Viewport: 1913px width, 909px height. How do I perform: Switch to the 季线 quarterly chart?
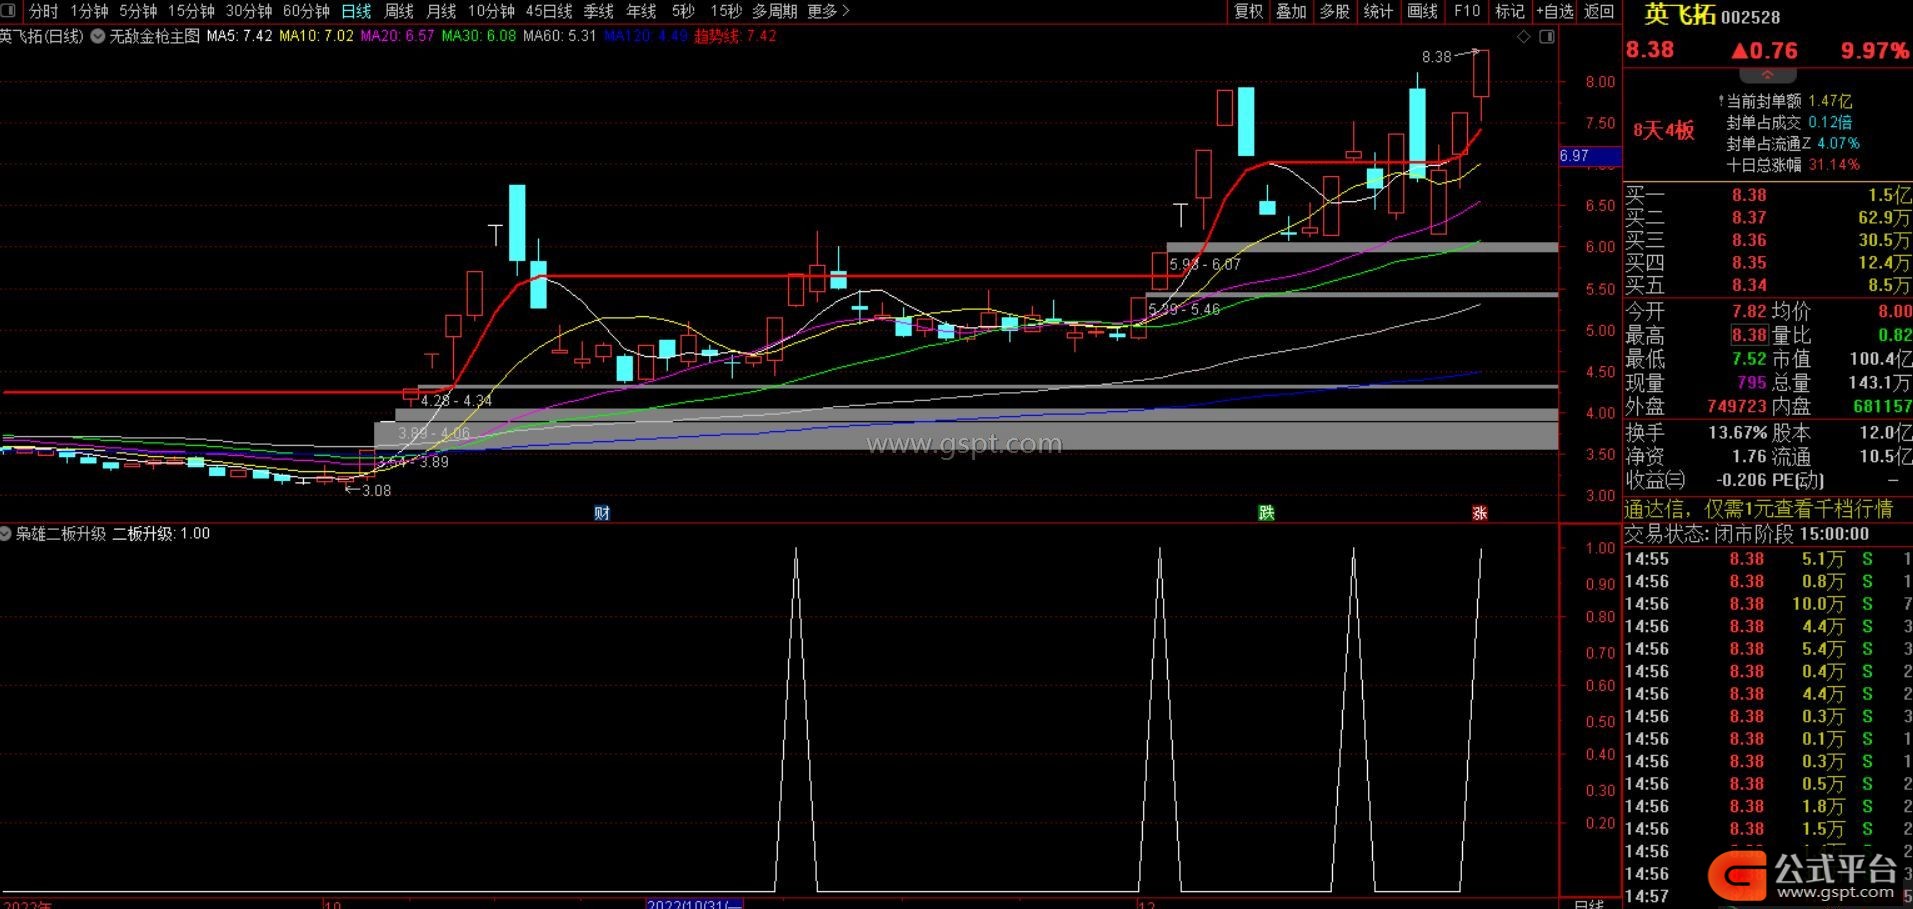(x=598, y=11)
